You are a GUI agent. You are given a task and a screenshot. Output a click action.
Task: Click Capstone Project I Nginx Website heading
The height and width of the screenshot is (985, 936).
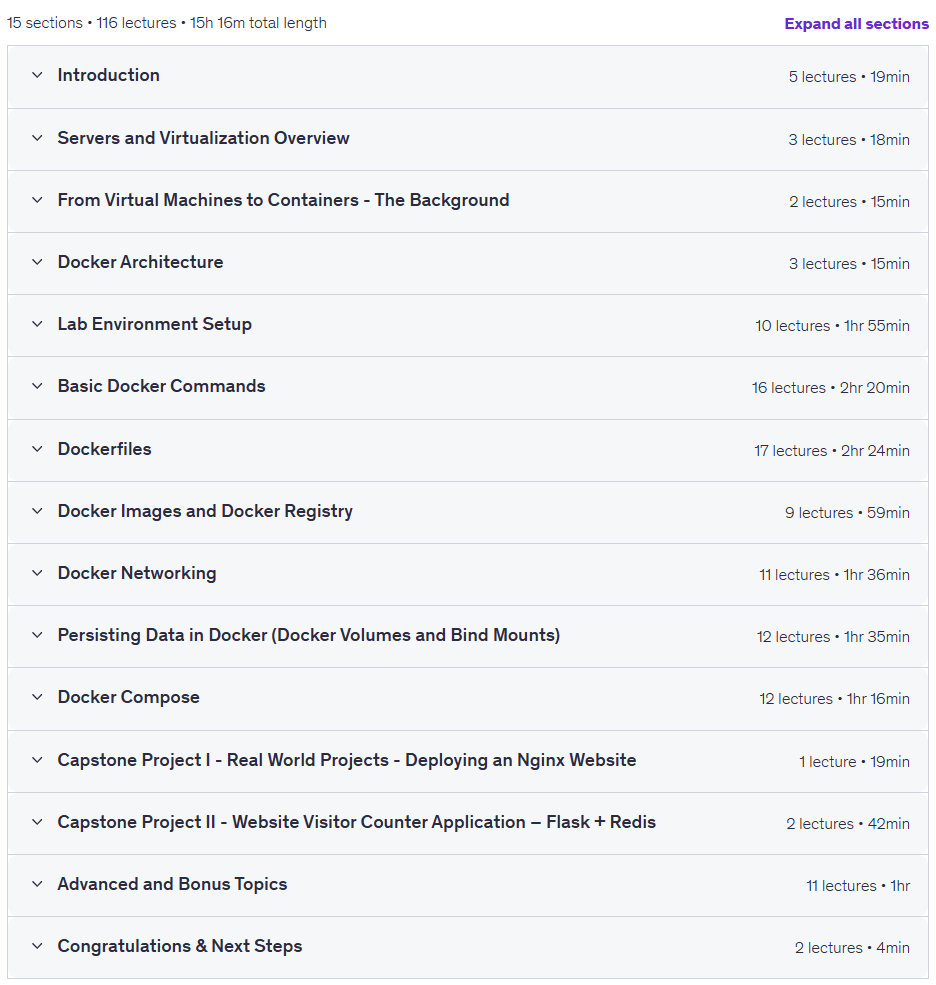pyautogui.click(x=347, y=760)
